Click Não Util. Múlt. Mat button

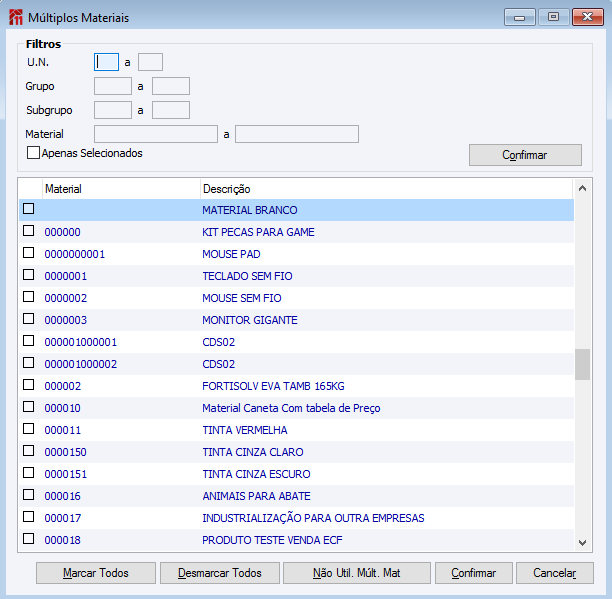[357, 573]
